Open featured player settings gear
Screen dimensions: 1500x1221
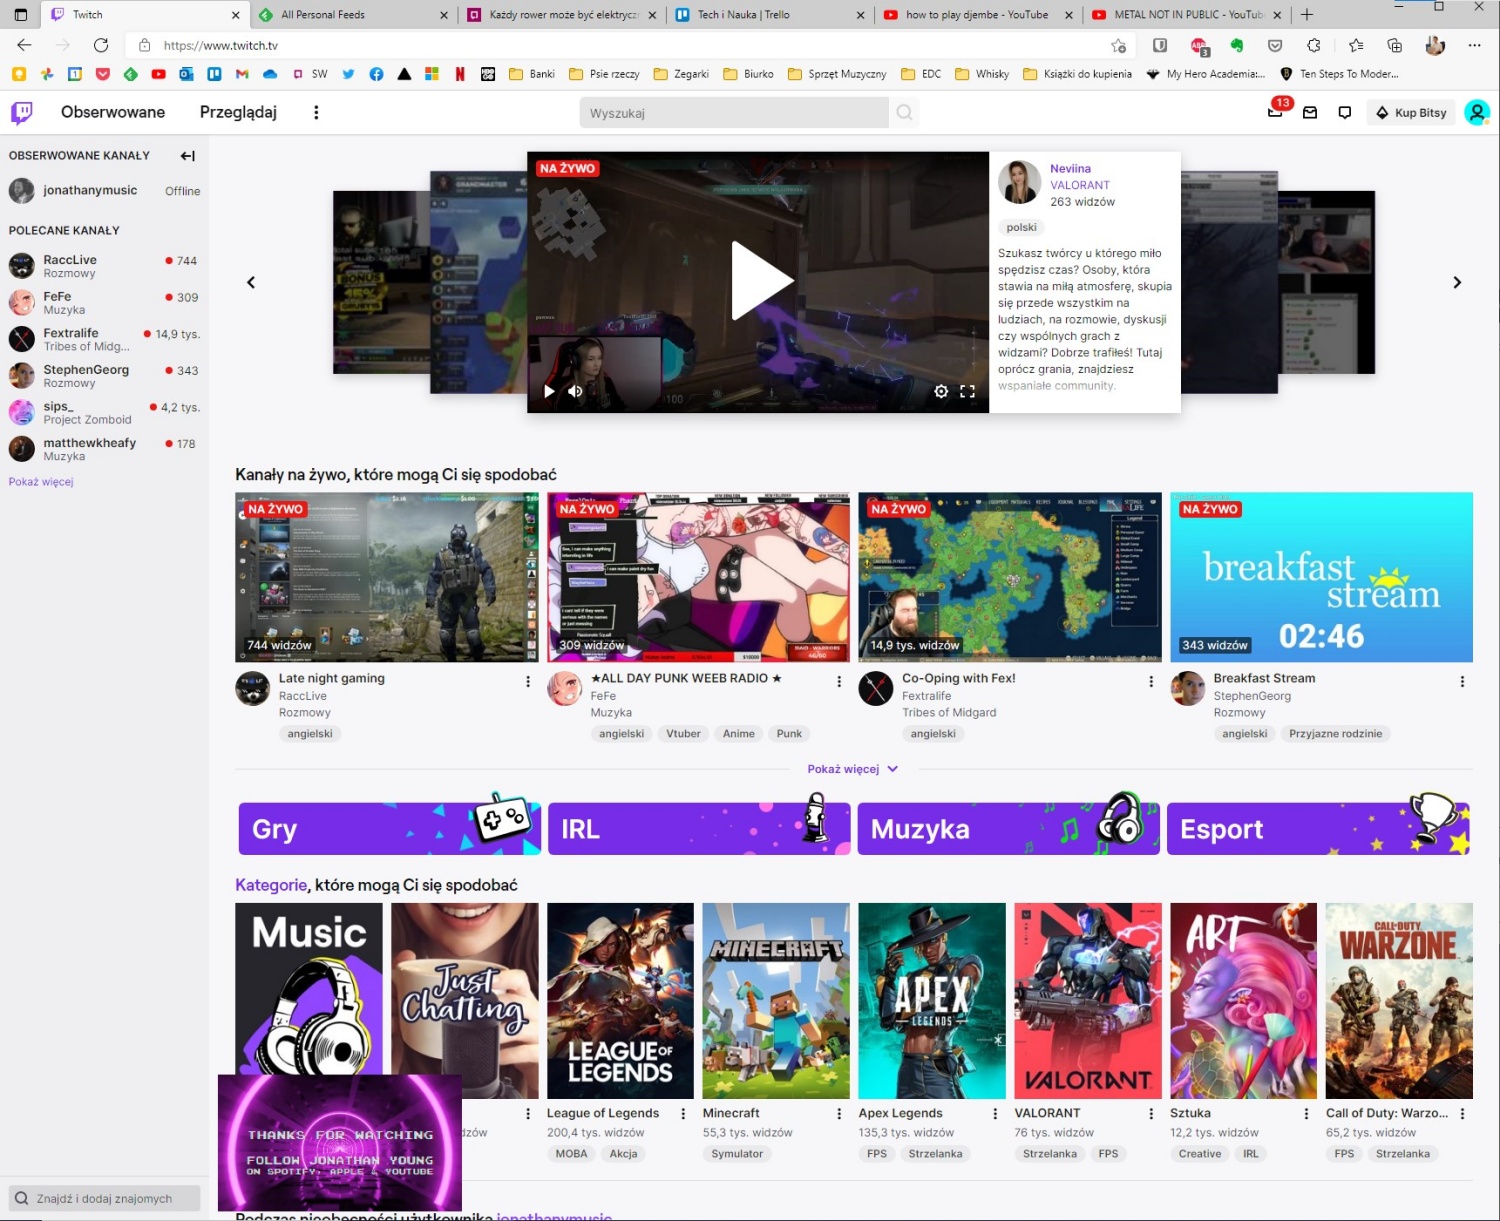[941, 391]
